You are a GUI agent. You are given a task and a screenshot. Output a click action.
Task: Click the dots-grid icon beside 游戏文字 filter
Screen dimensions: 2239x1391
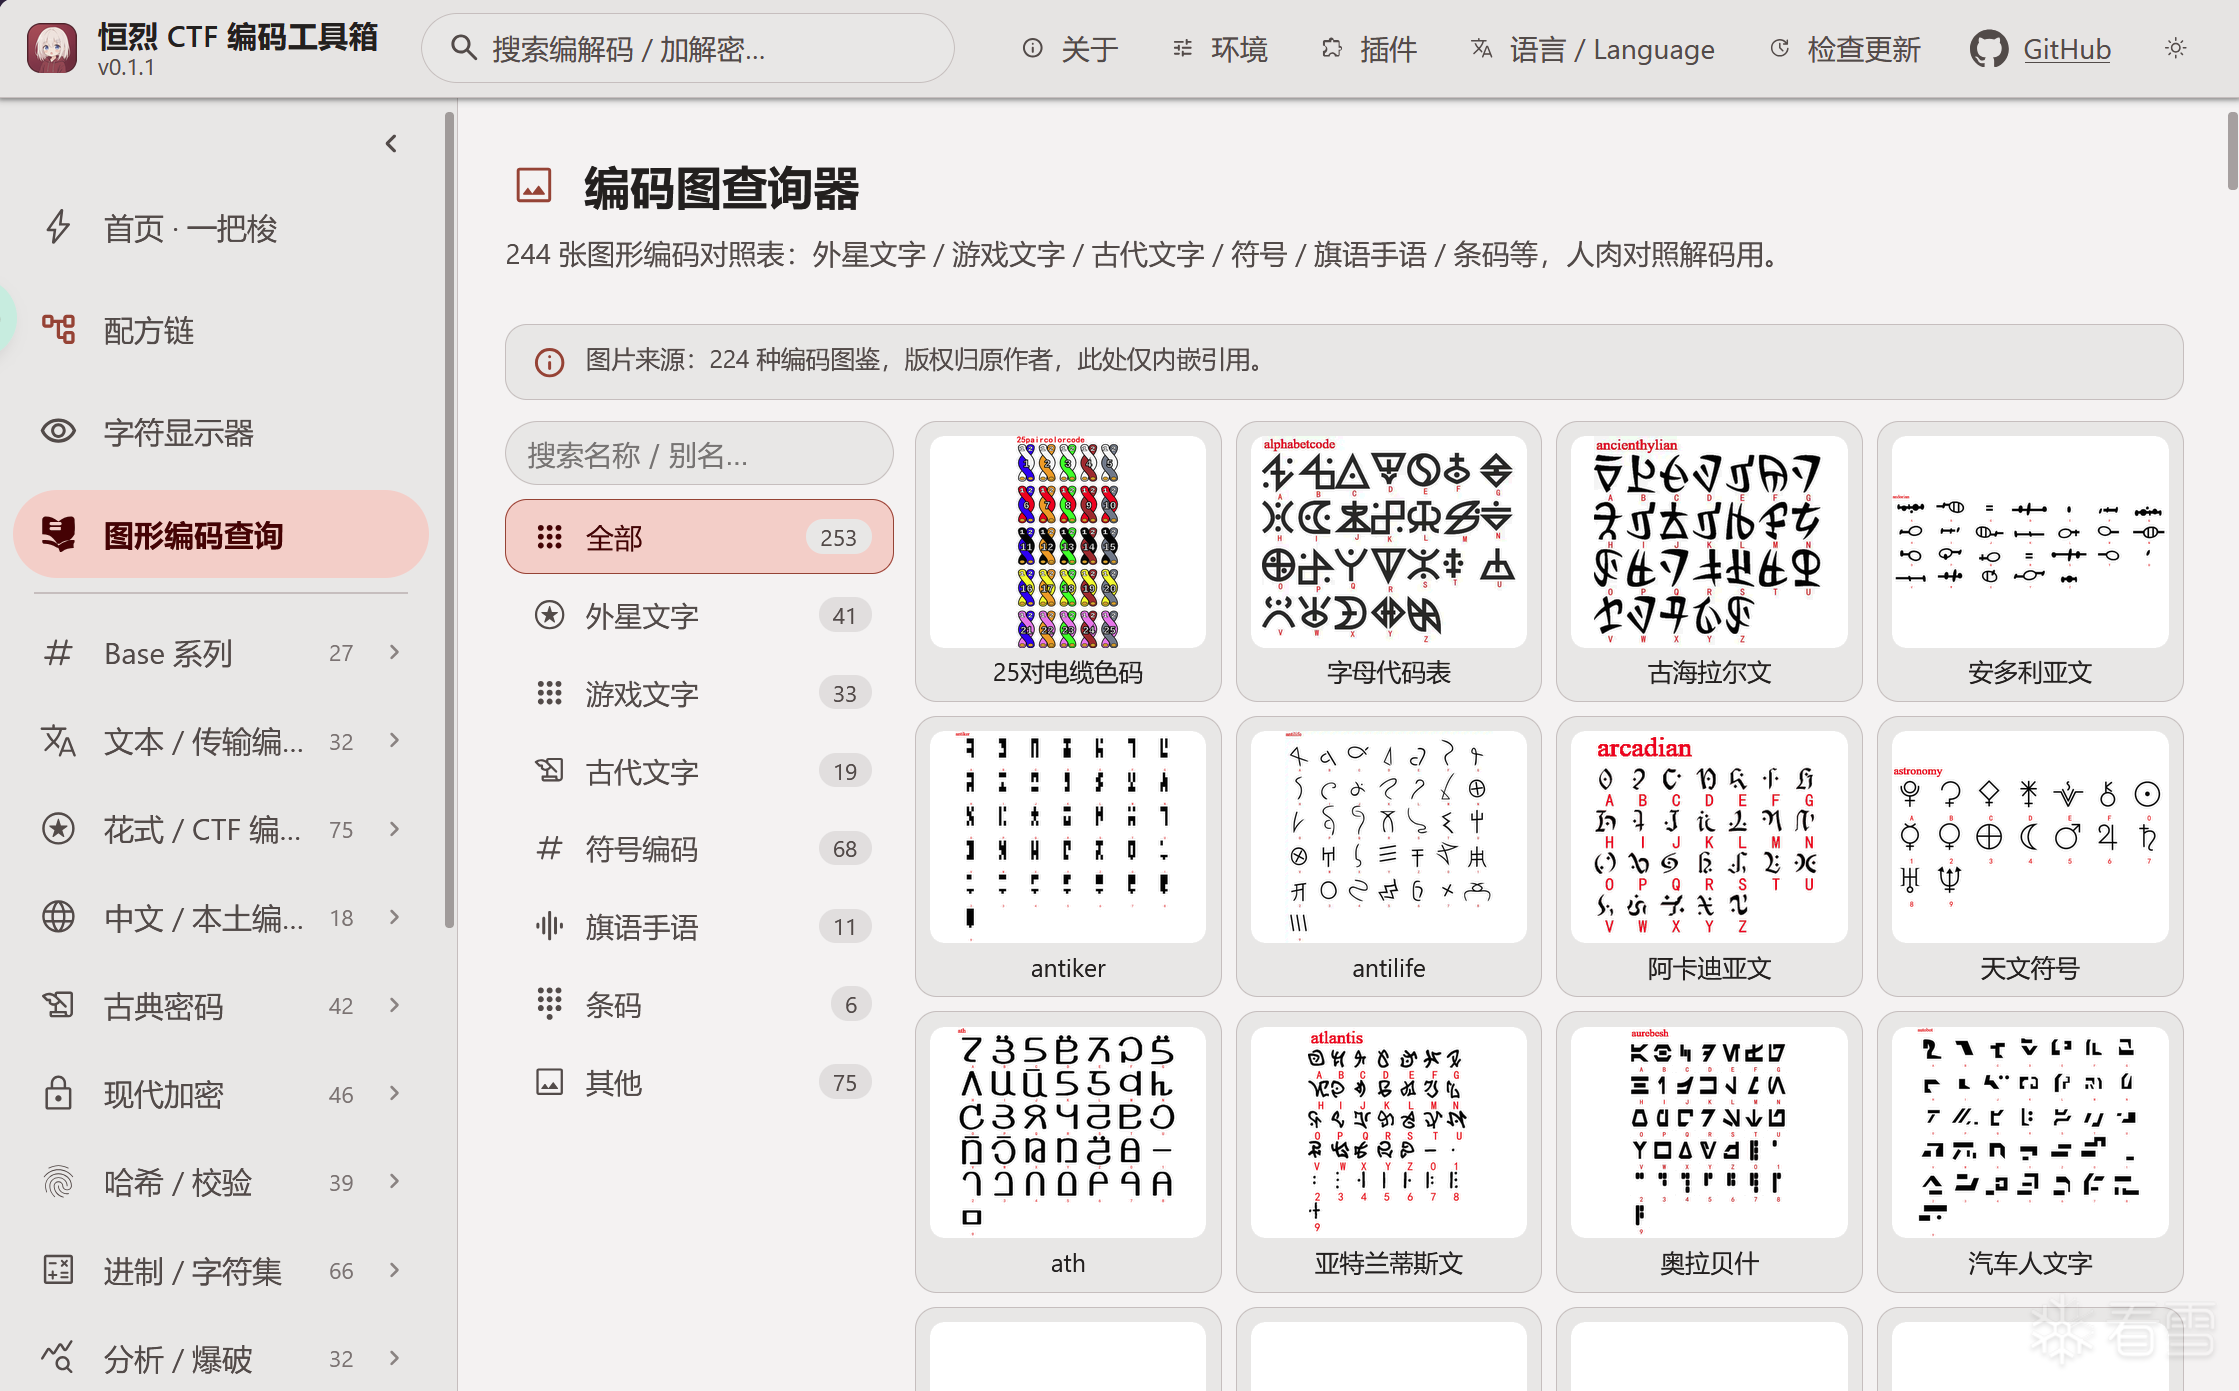pos(549,693)
